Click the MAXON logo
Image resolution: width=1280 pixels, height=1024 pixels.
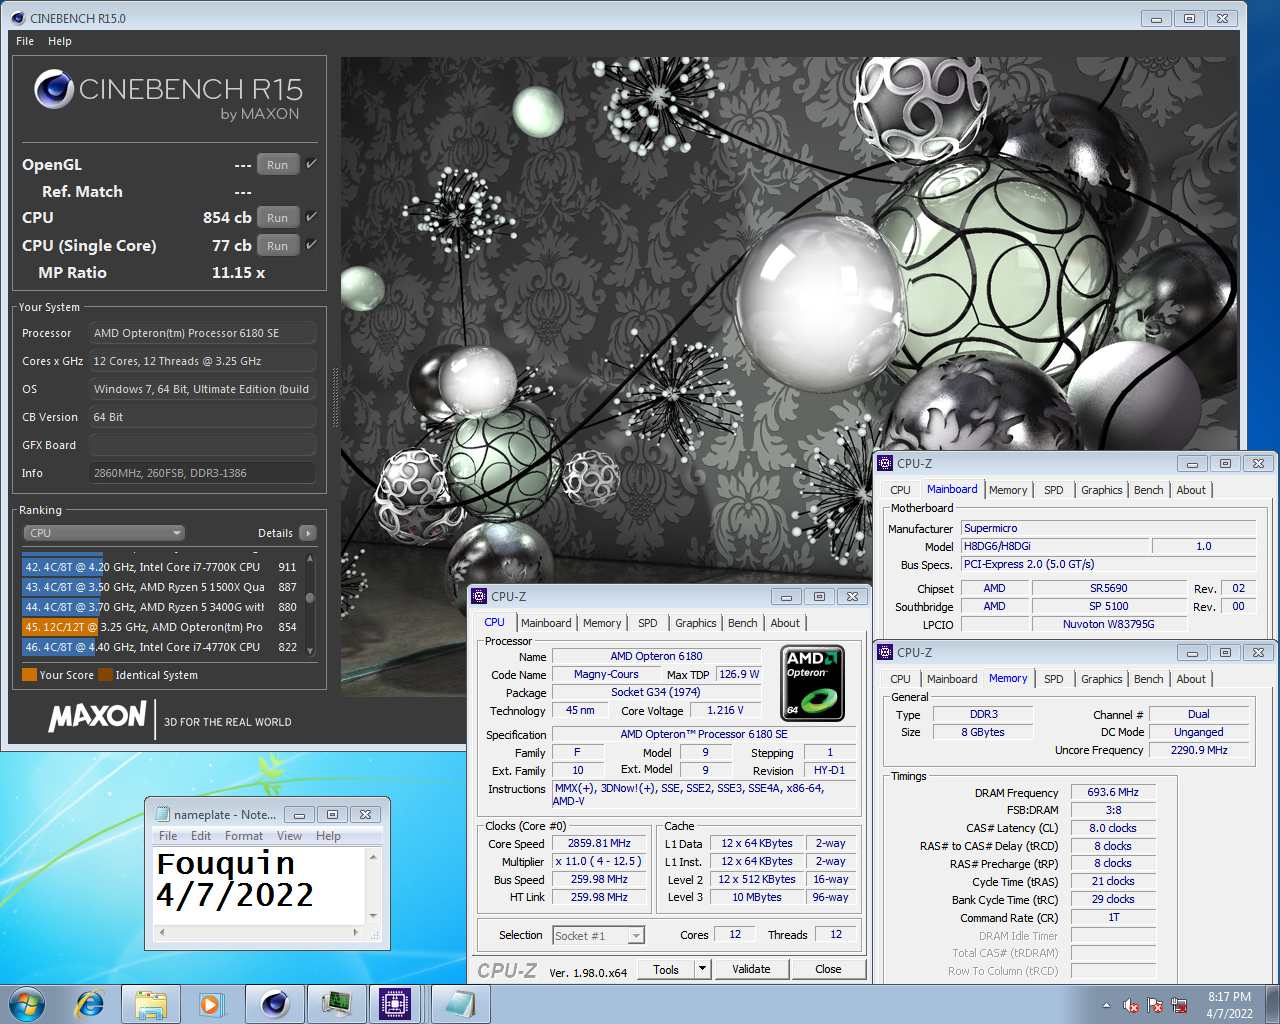(x=98, y=716)
